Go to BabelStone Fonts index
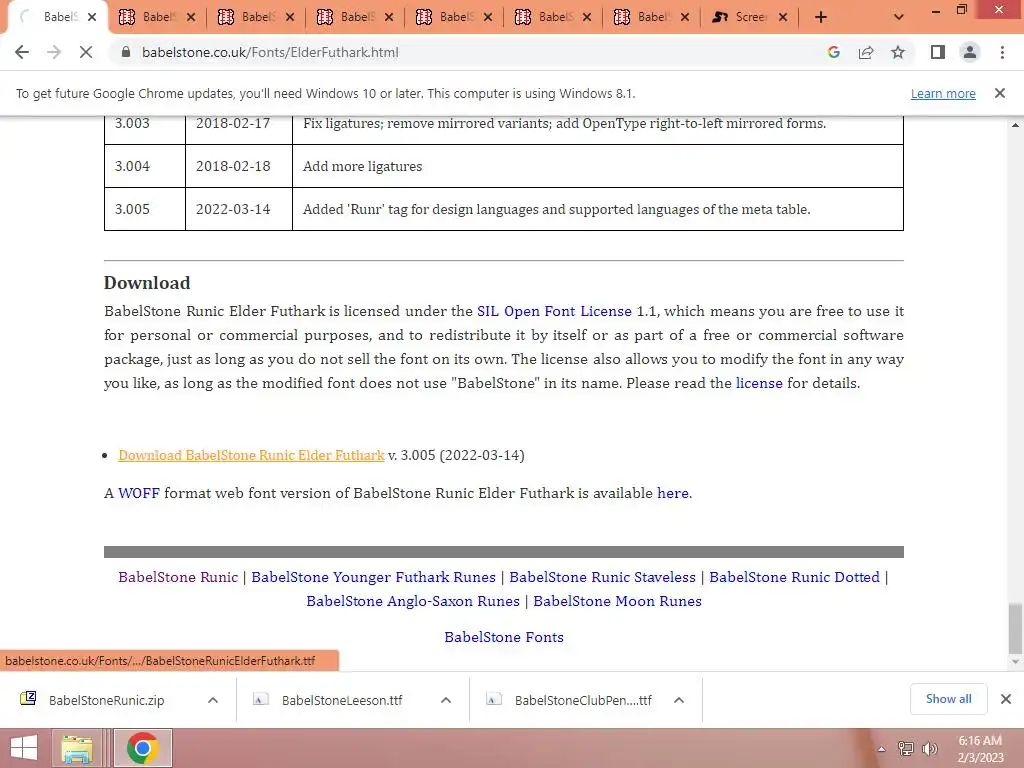The width and height of the screenshot is (1024, 768). [x=504, y=637]
